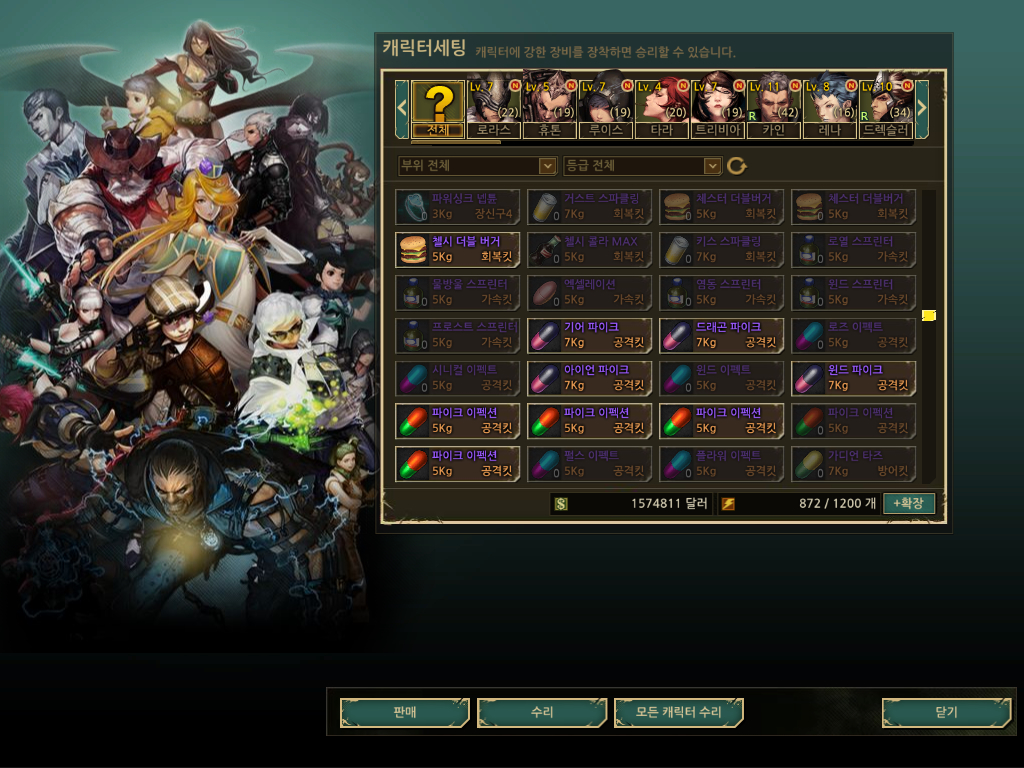Open the 등급 전체 grade dropdown
1024x768 pixels.
click(643, 166)
